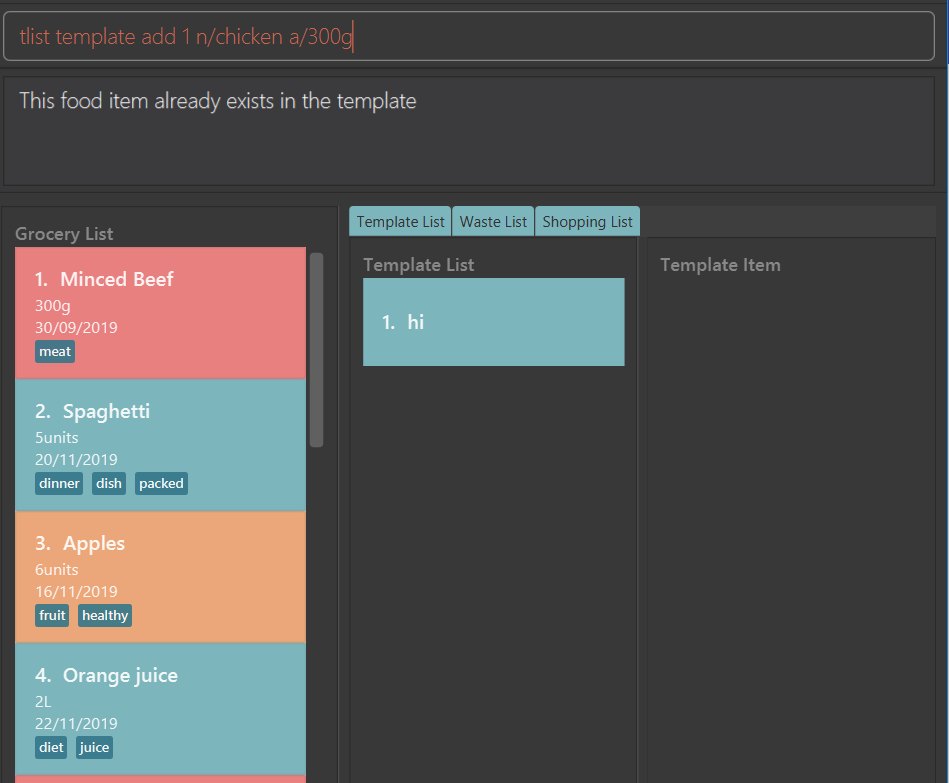Viewport: 949px width, 783px height.
Task: Click the command input field
Action: coord(468,36)
